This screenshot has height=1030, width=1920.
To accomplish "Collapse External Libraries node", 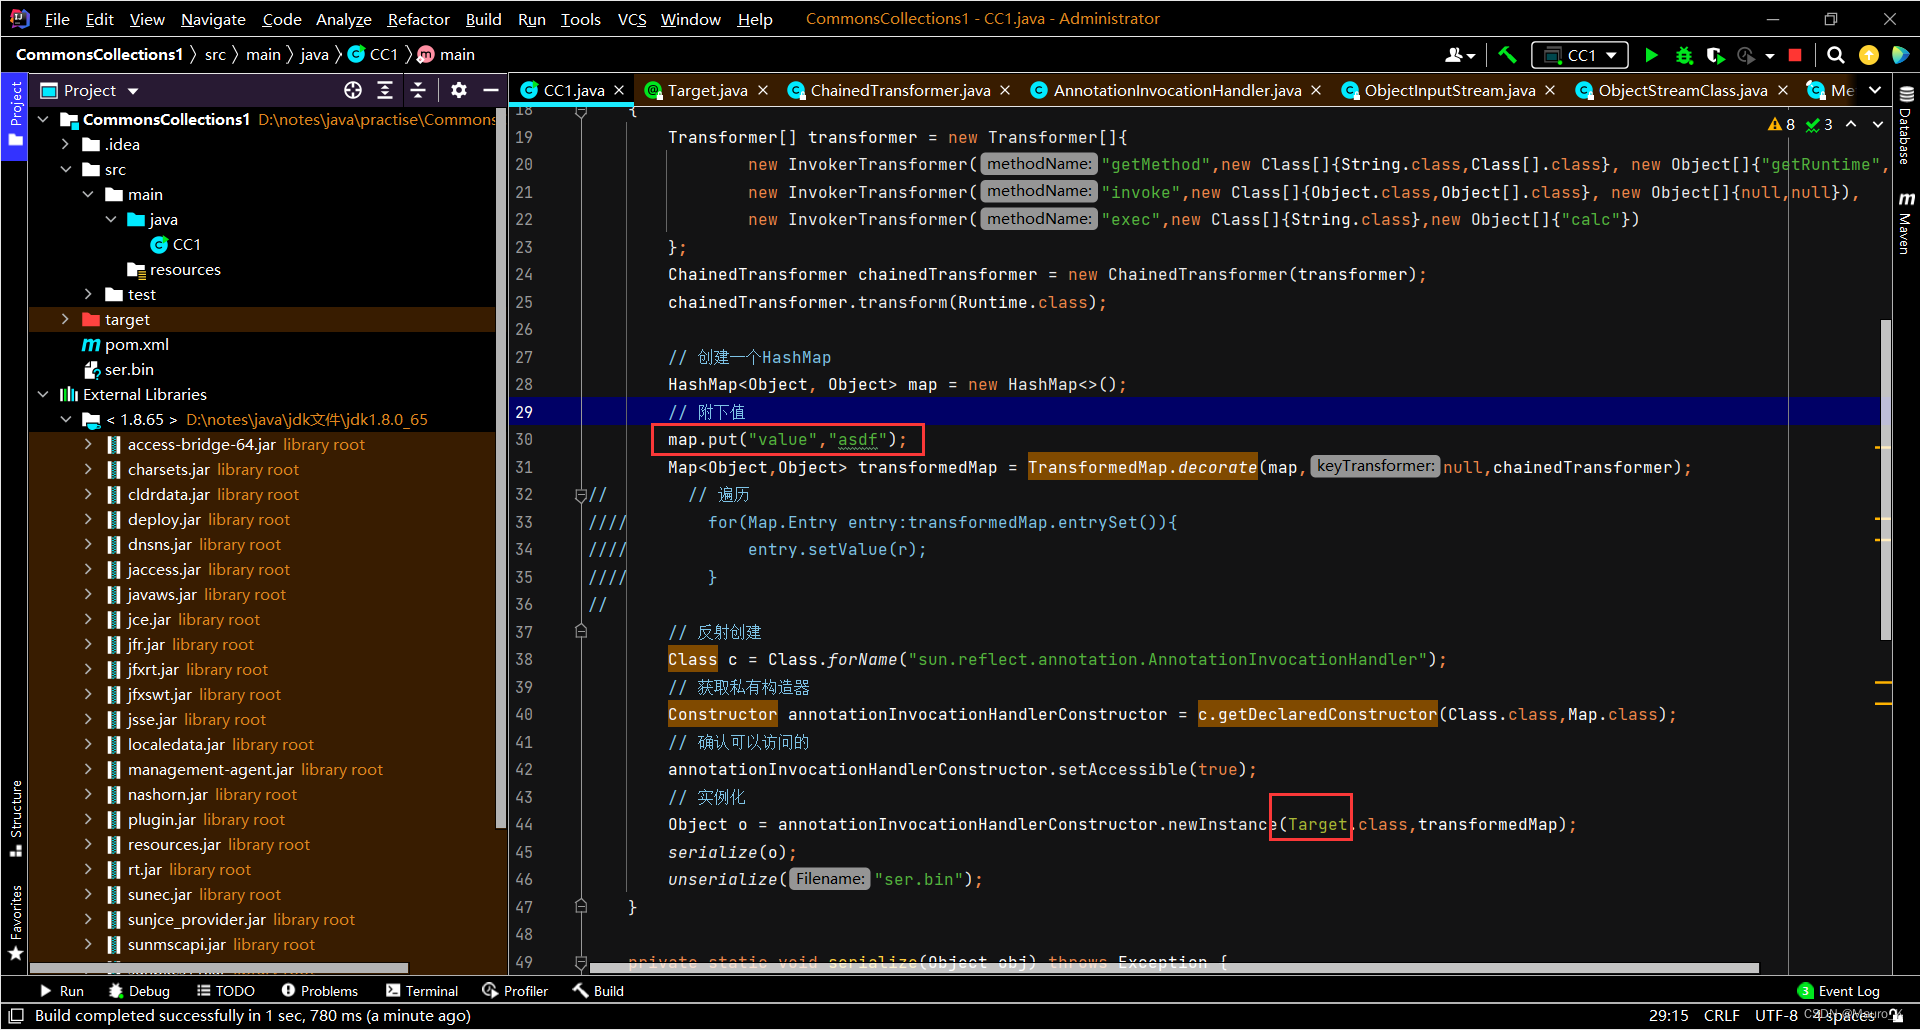I will pyautogui.click(x=43, y=394).
